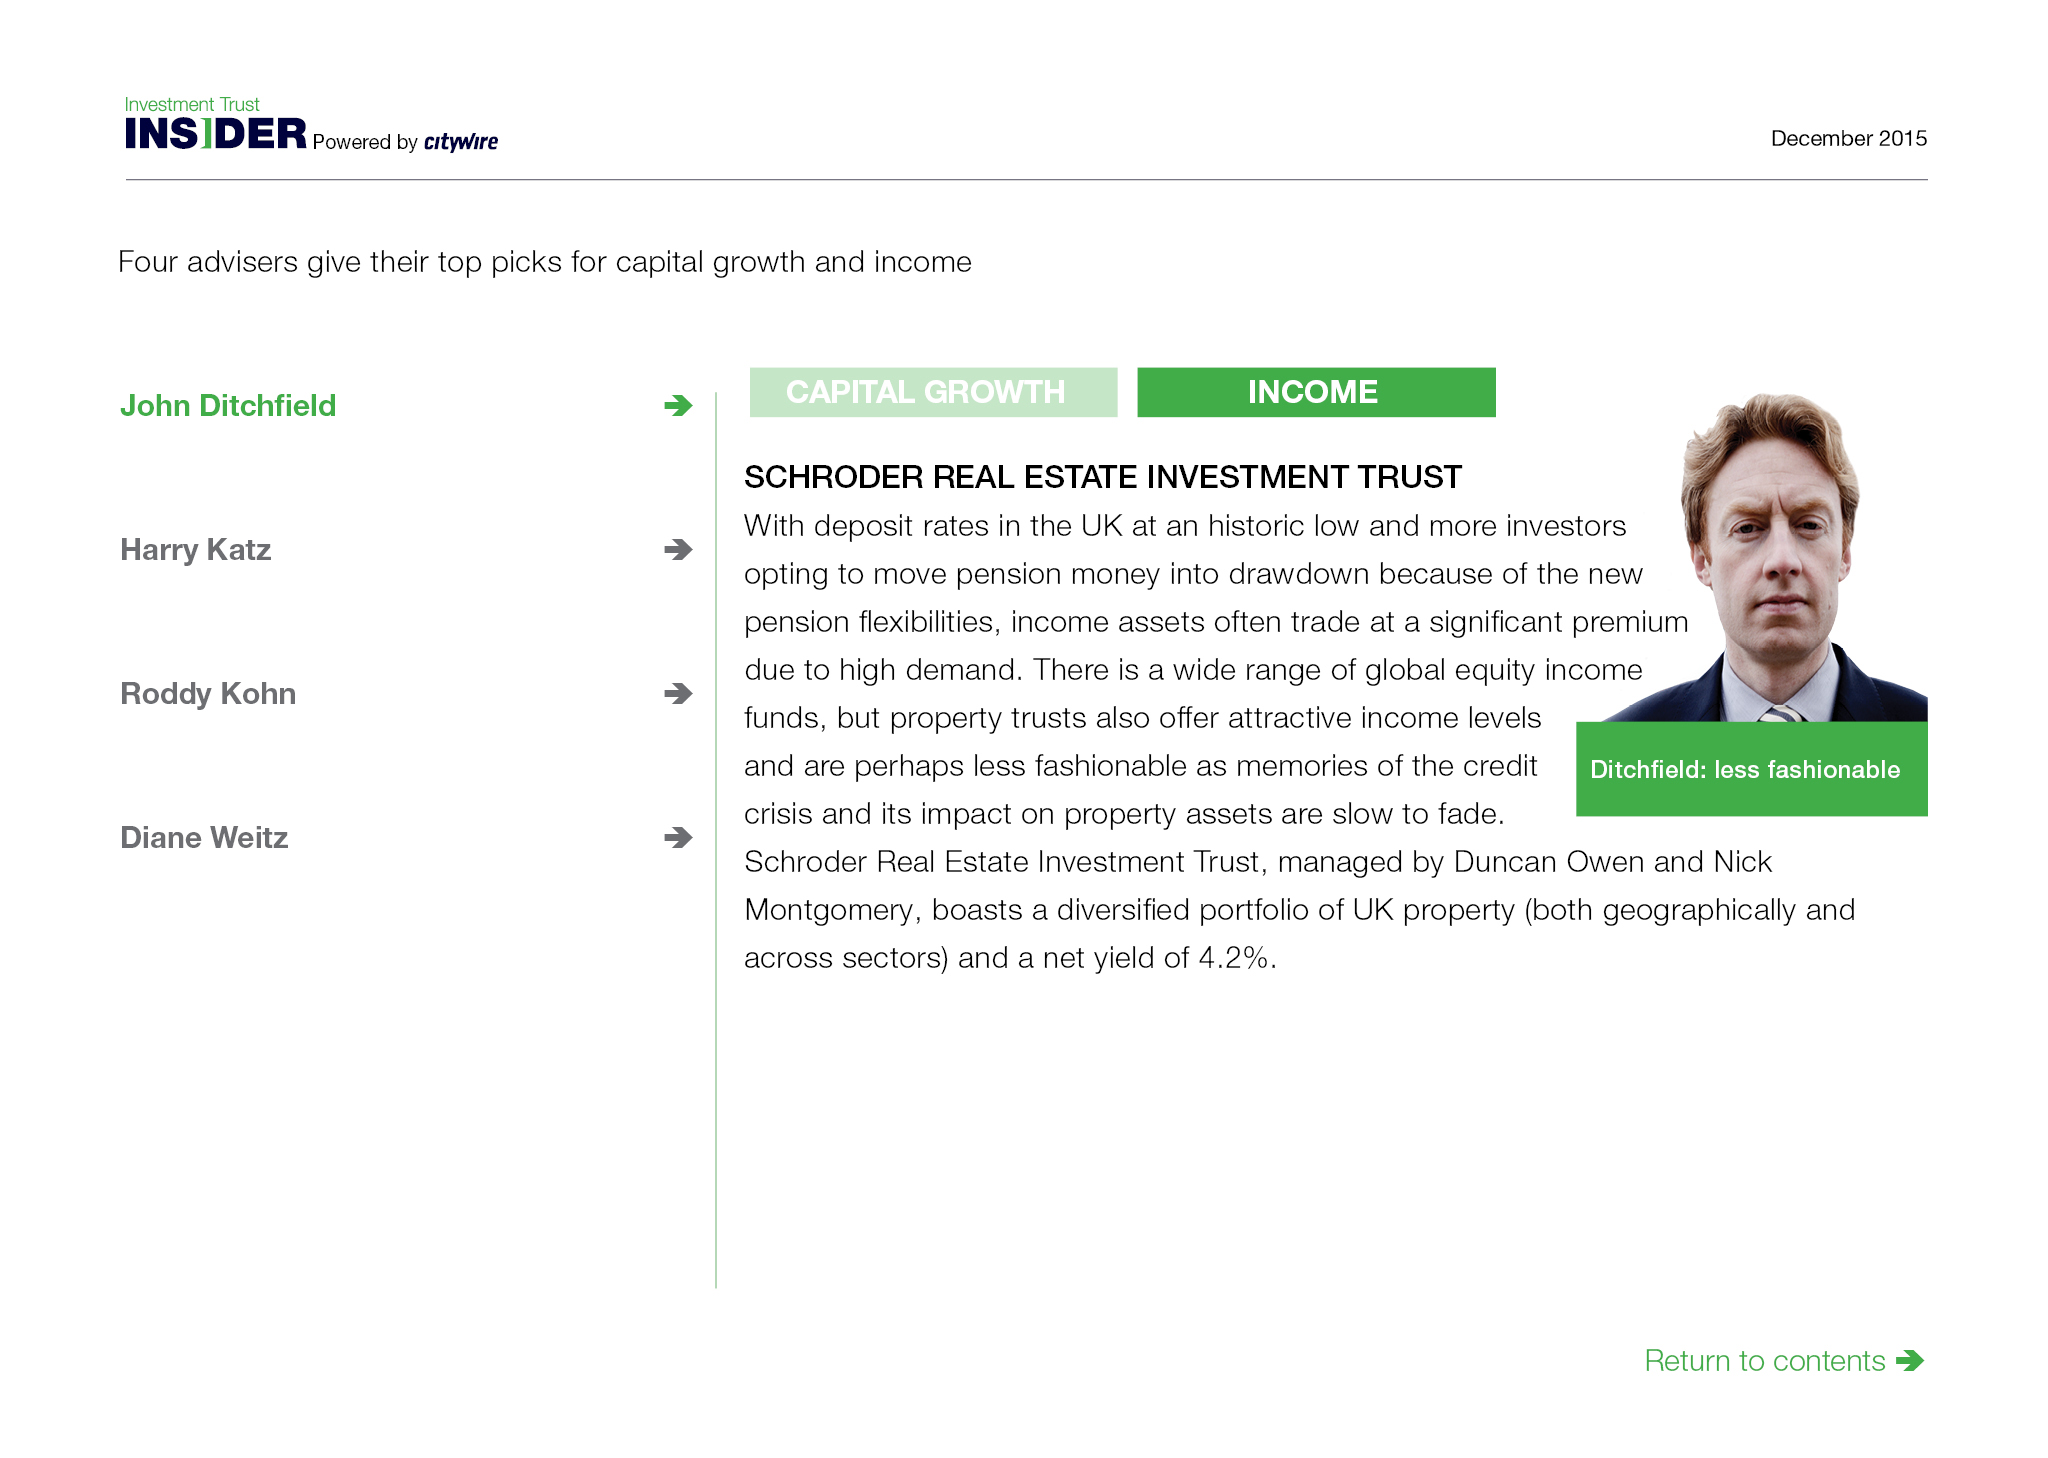Click the arrow beside Roddy Kohn

pyautogui.click(x=678, y=693)
